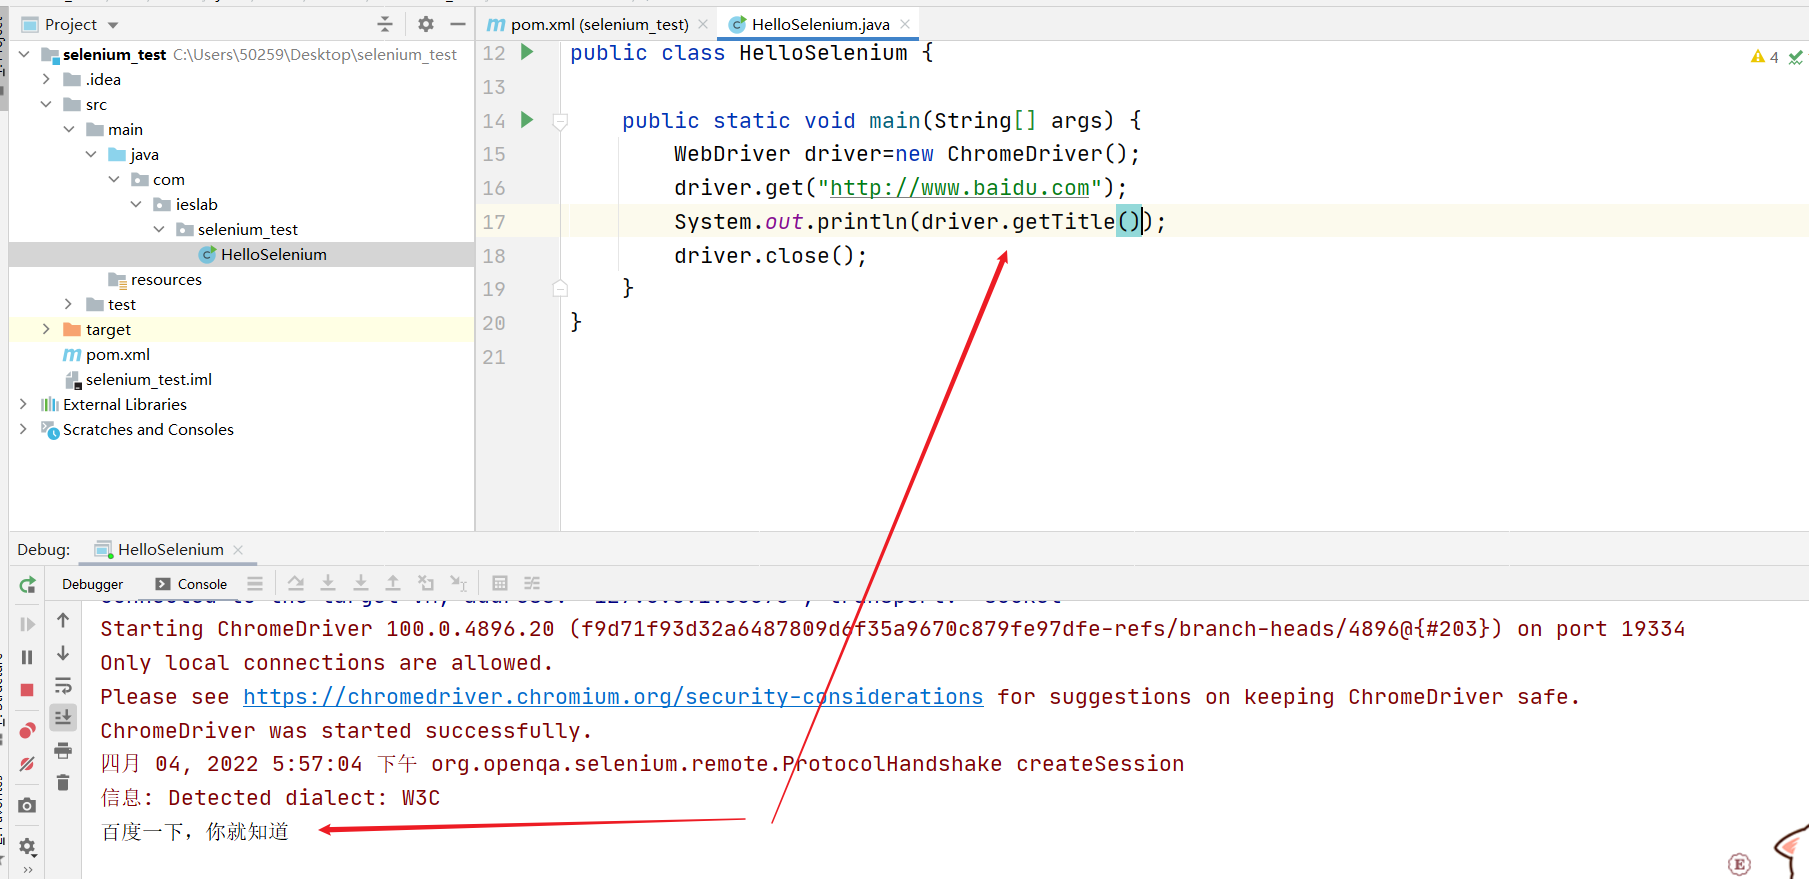The image size is (1809, 879).
Task: Click Step Over icon
Action: point(296,583)
